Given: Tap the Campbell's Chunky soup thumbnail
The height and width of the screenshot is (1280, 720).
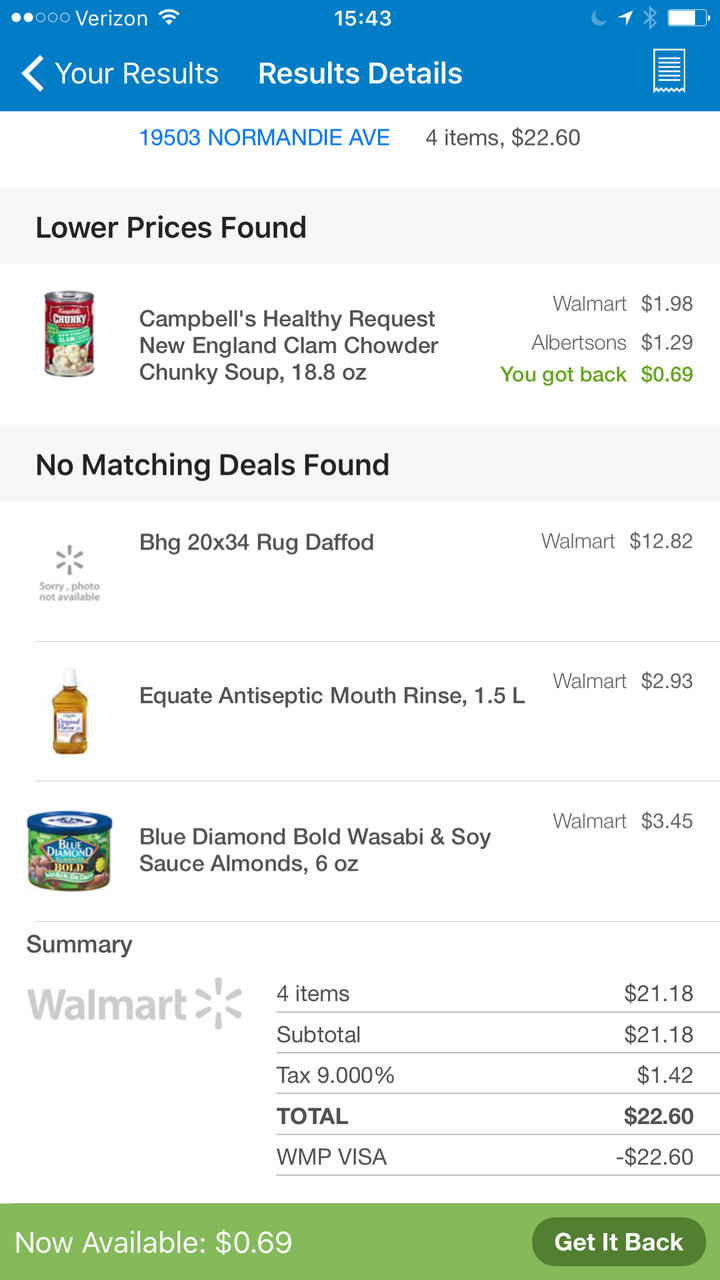Looking at the screenshot, I should click(69, 334).
